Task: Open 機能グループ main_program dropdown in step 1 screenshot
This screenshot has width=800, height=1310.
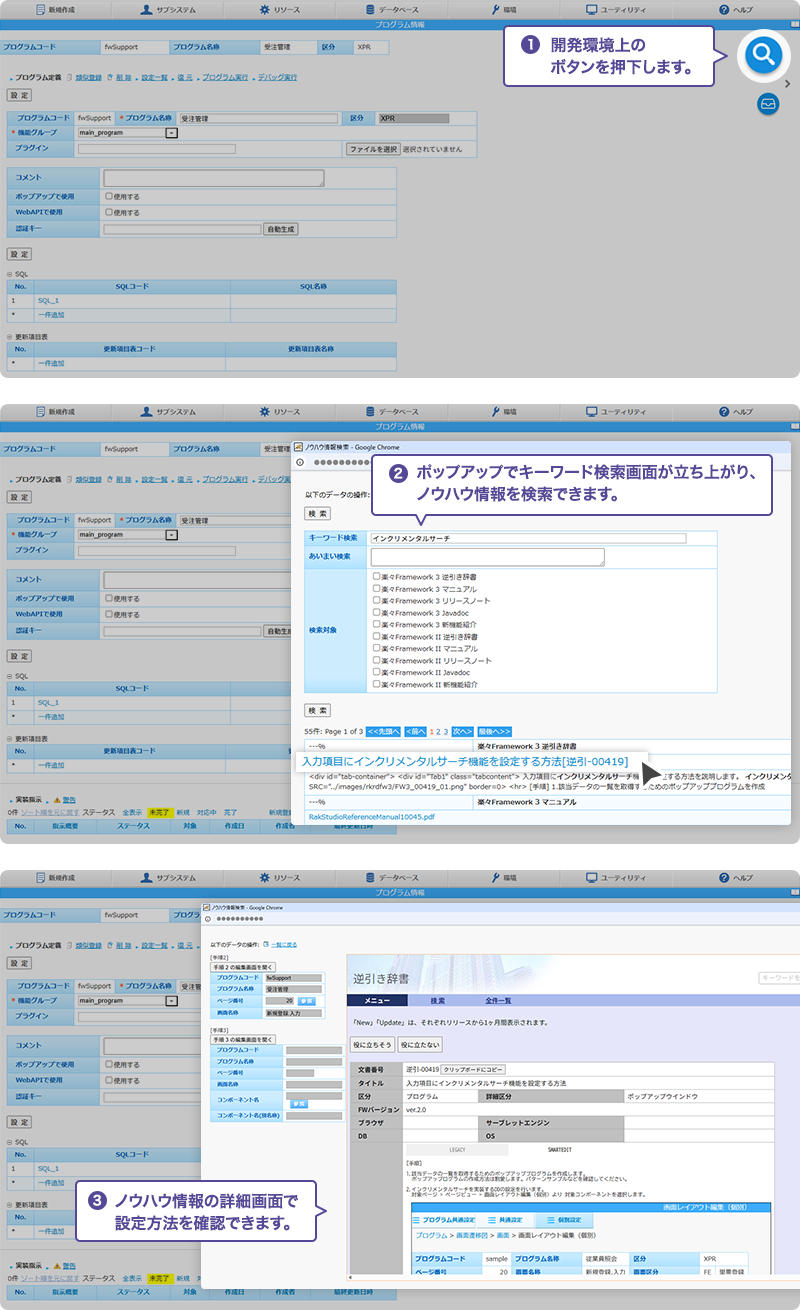Action: 171,132
